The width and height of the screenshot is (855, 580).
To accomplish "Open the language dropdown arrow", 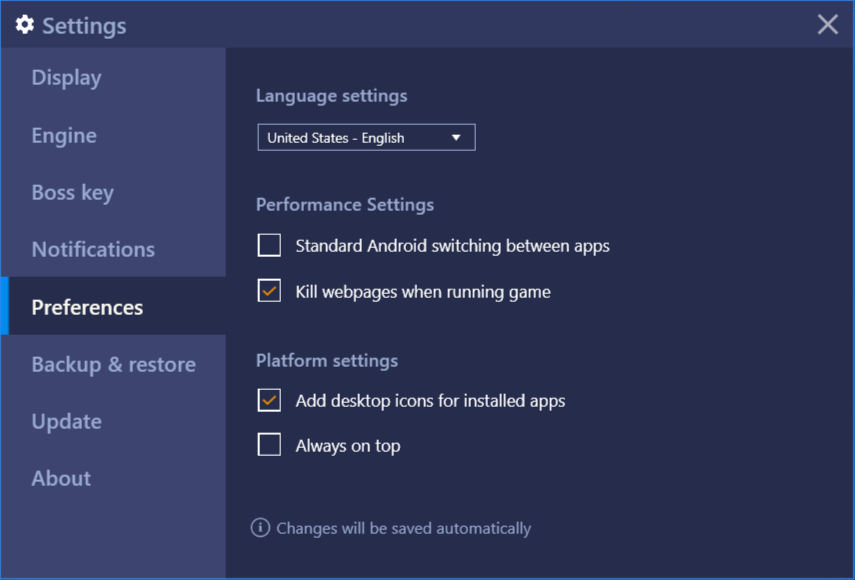I will pyautogui.click(x=456, y=138).
